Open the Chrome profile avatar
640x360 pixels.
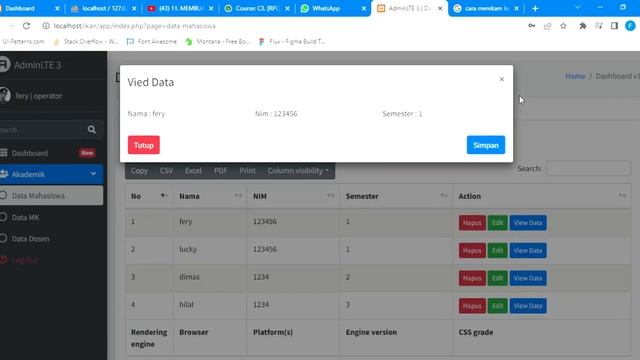[630, 26]
